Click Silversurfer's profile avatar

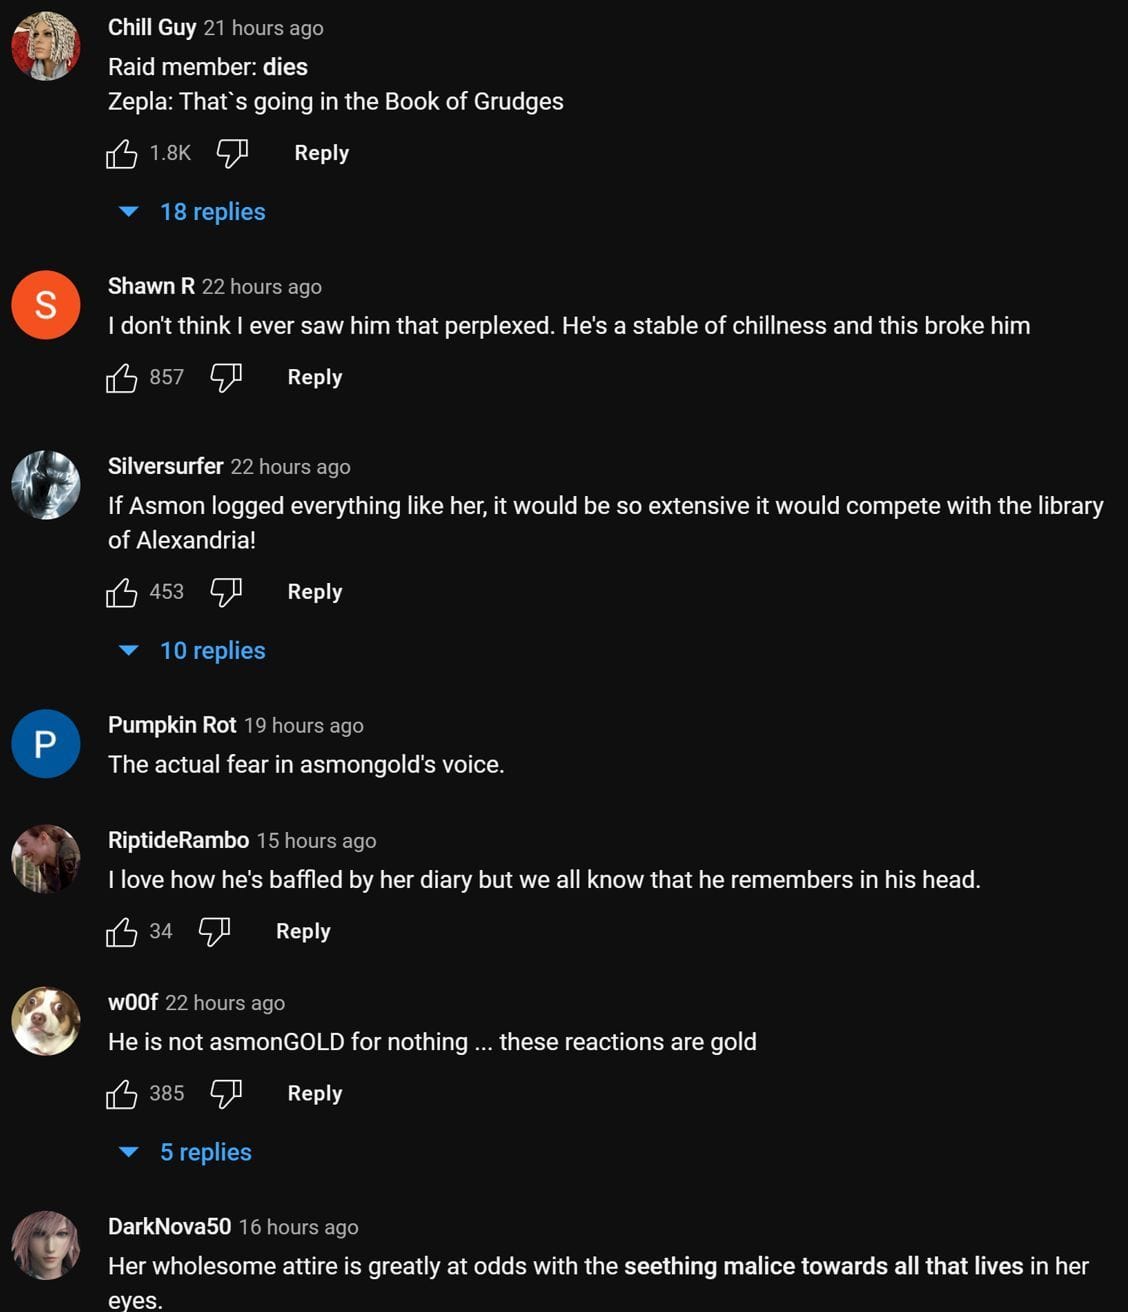pos(46,485)
